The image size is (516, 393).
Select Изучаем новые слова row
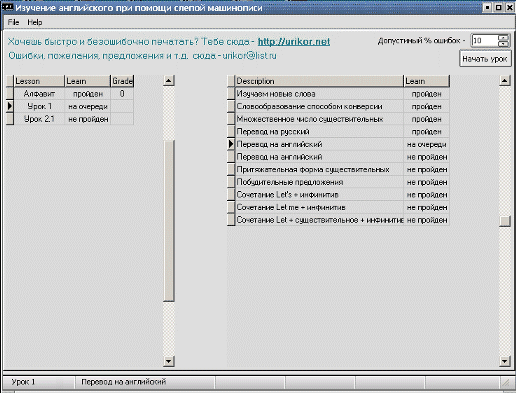pyautogui.click(x=338, y=94)
